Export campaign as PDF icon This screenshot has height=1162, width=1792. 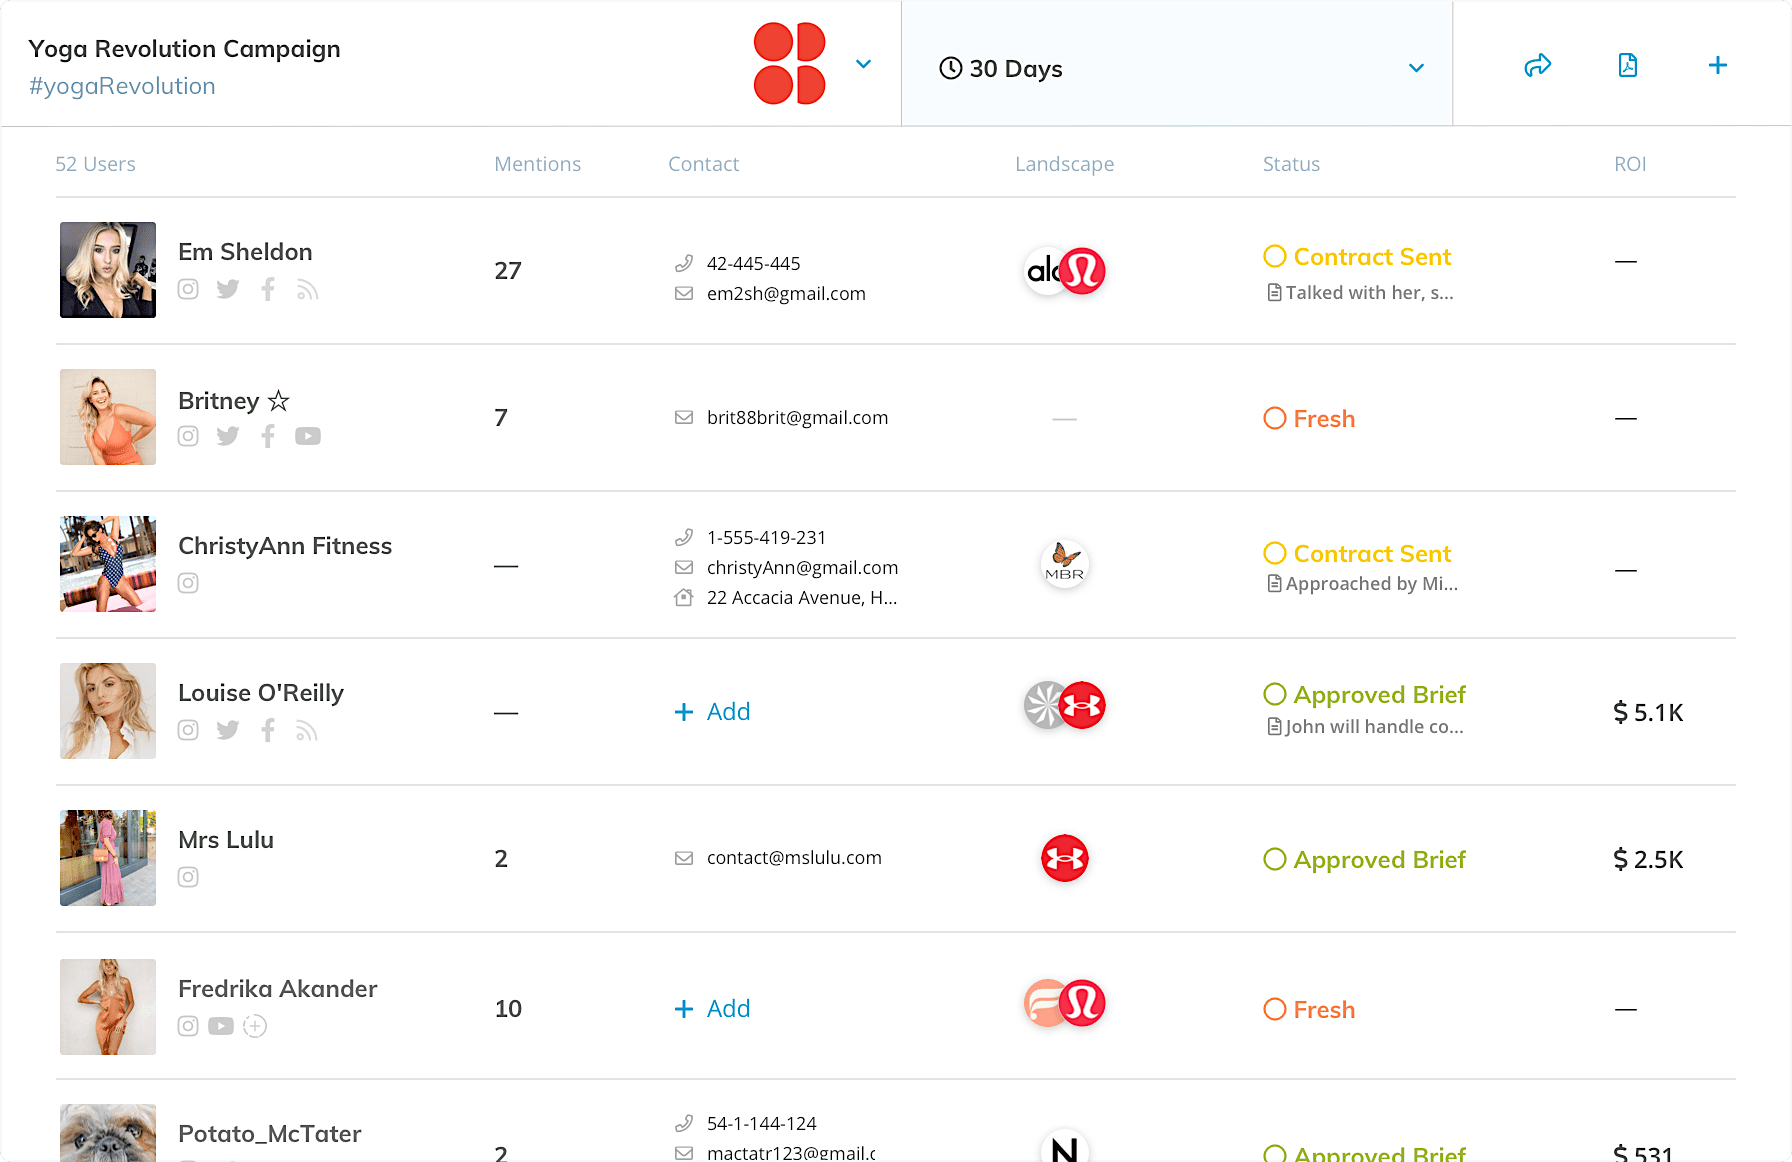(x=1628, y=65)
